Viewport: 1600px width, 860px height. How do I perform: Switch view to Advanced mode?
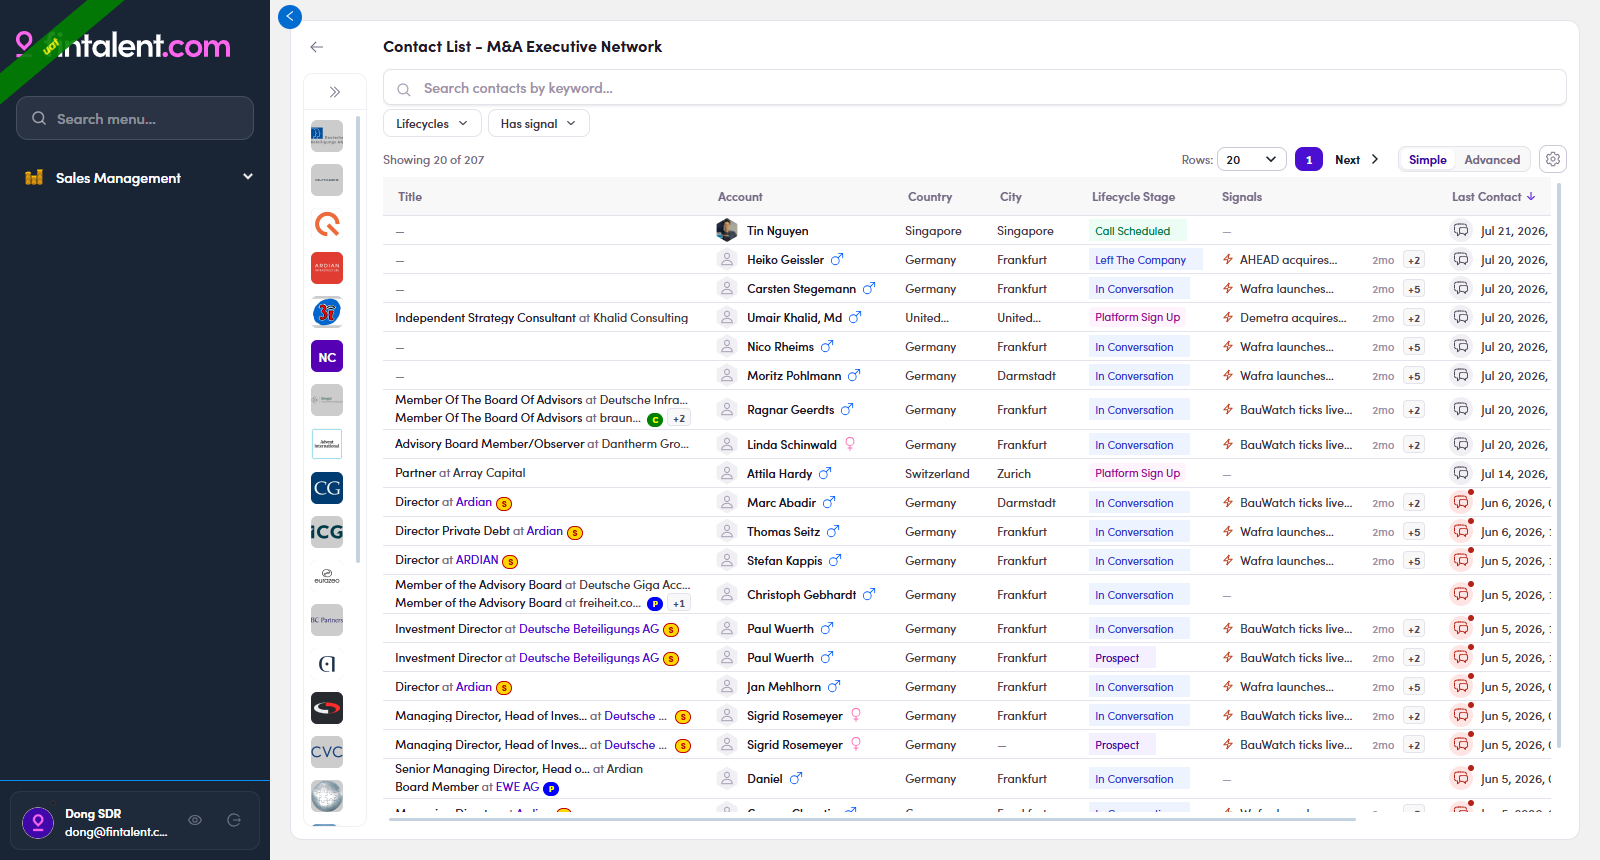pyautogui.click(x=1492, y=160)
